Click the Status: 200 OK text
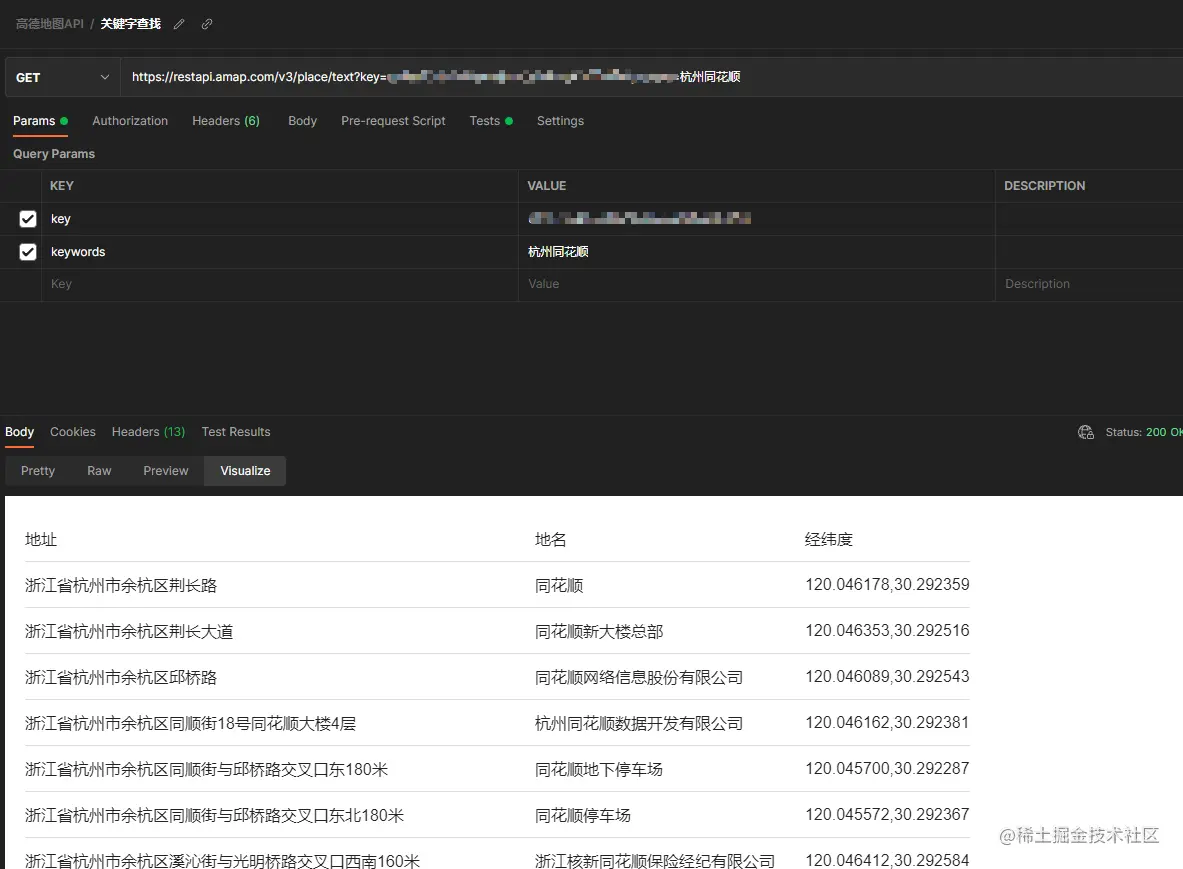The width and height of the screenshot is (1183, 869). coord(1144,432)
